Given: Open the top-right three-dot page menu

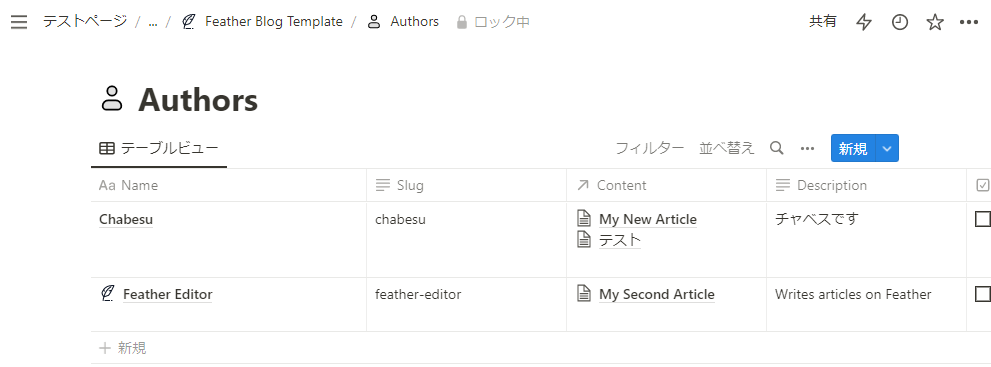Looking at the screenshot, I should pos(969,22).
